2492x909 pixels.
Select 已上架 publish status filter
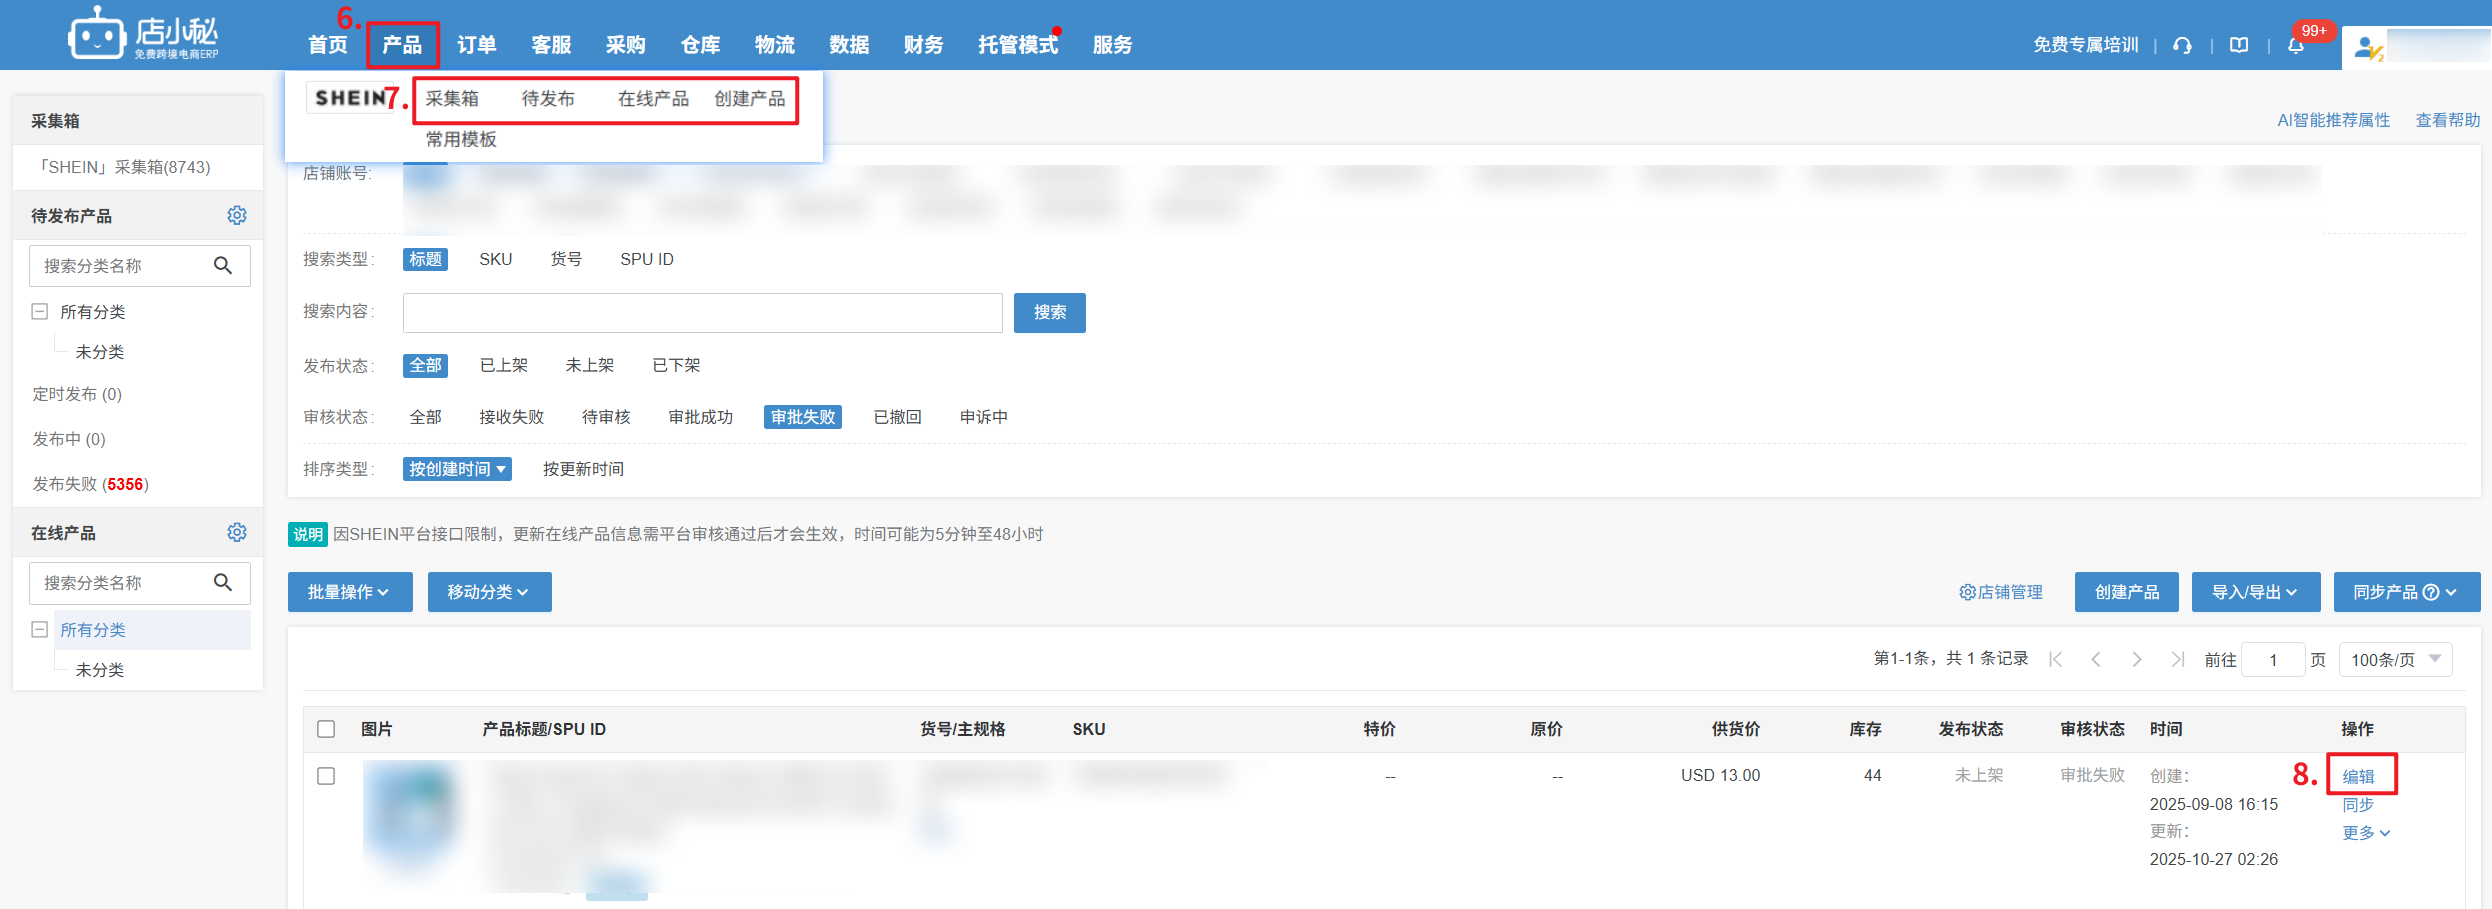pyautogui.click(x=503, y=366)
